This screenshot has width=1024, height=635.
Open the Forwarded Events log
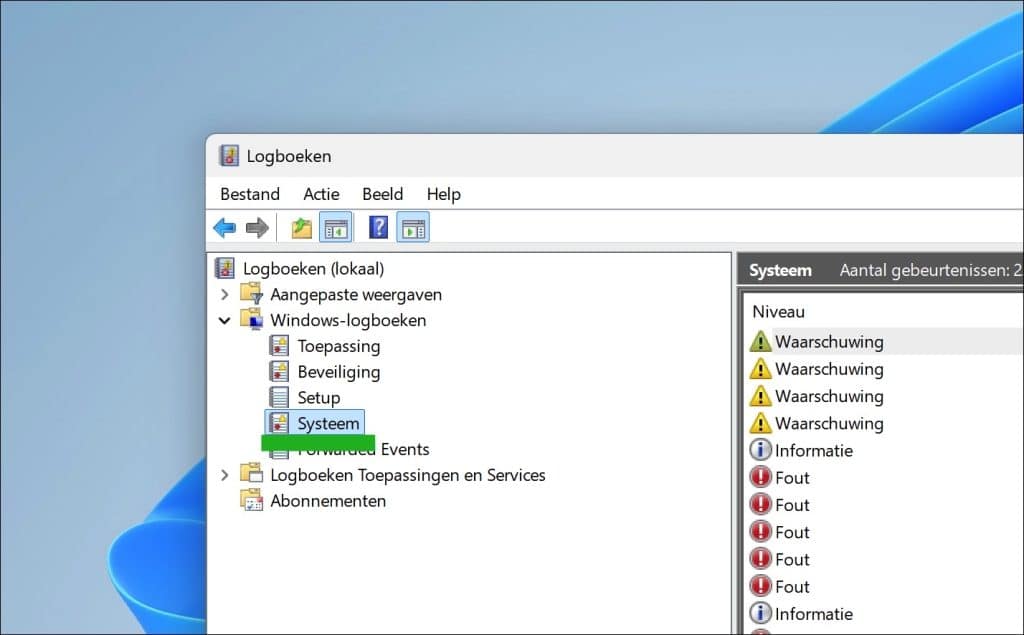click(363, 449)
